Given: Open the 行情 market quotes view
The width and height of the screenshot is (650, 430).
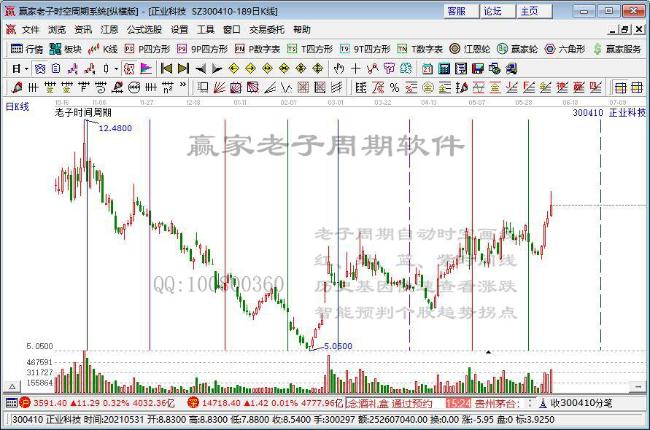Looking at the screenshot, I should click(x=27, y=49).
